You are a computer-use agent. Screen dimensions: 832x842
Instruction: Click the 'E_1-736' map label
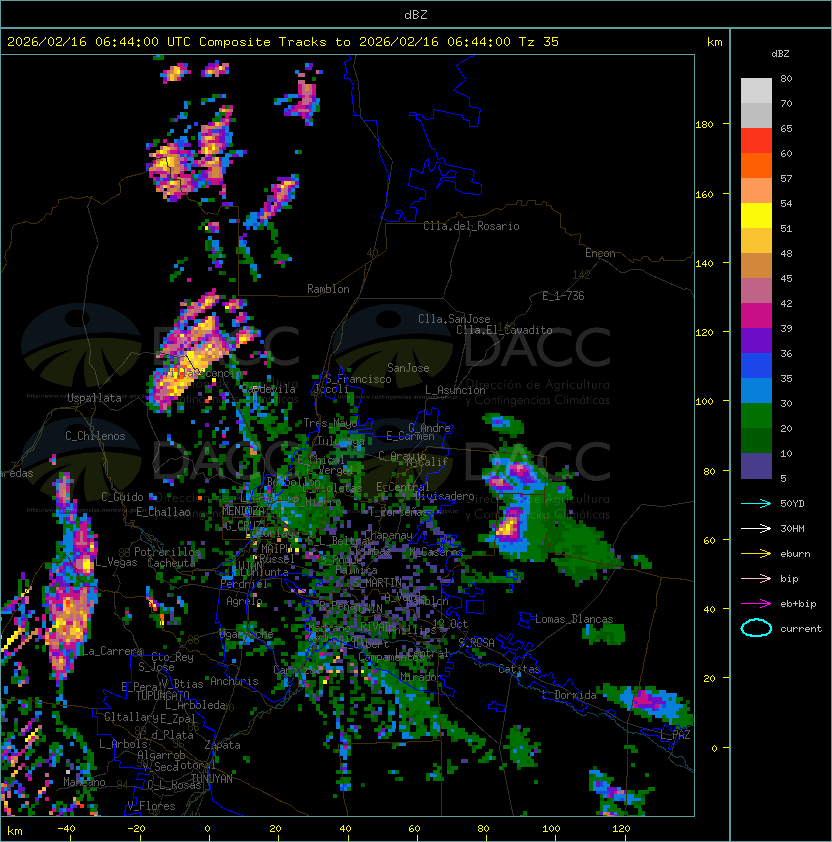563,296
